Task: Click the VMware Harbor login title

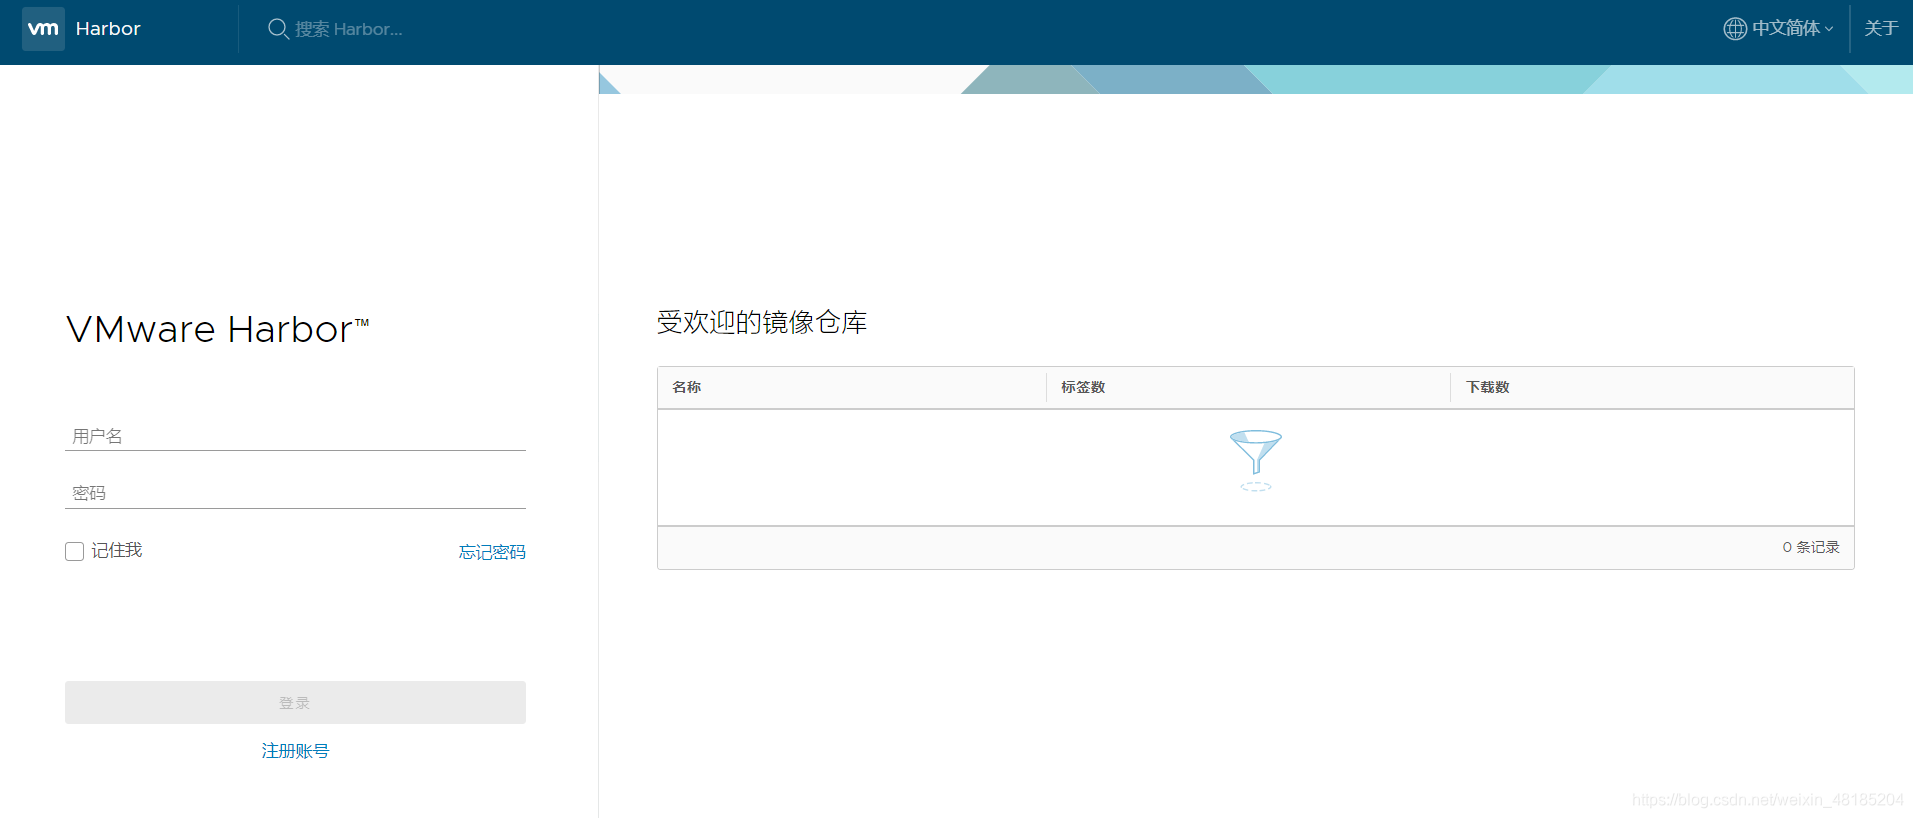Action: pos(218,329)
